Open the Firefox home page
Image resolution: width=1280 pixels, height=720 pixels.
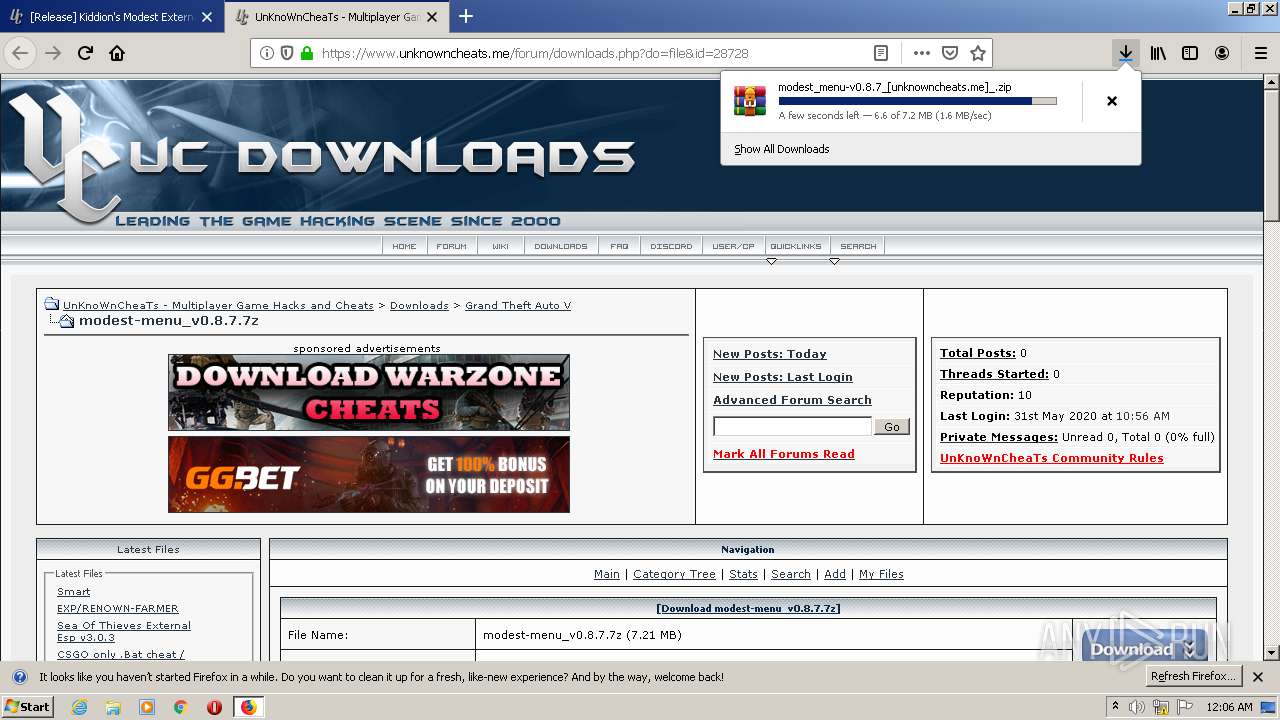(x=117, y=53)
